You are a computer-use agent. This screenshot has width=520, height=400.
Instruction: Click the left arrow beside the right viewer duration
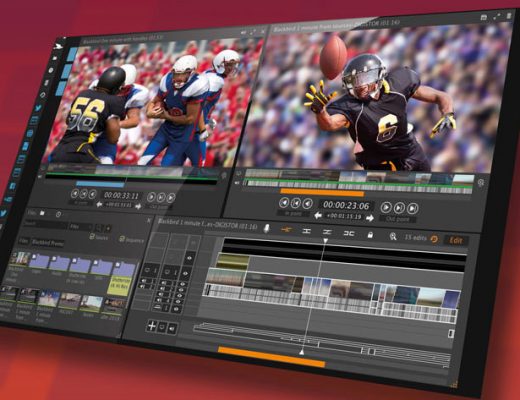coord(318,215)
